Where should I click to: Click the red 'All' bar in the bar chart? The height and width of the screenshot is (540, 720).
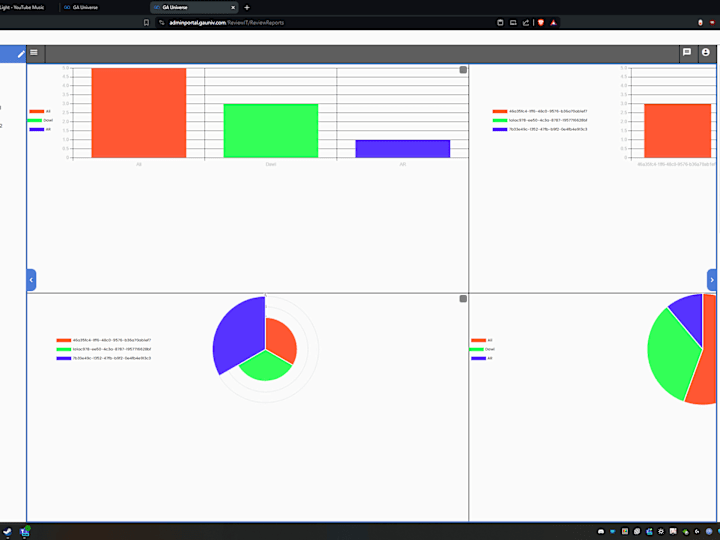[139, 113]
